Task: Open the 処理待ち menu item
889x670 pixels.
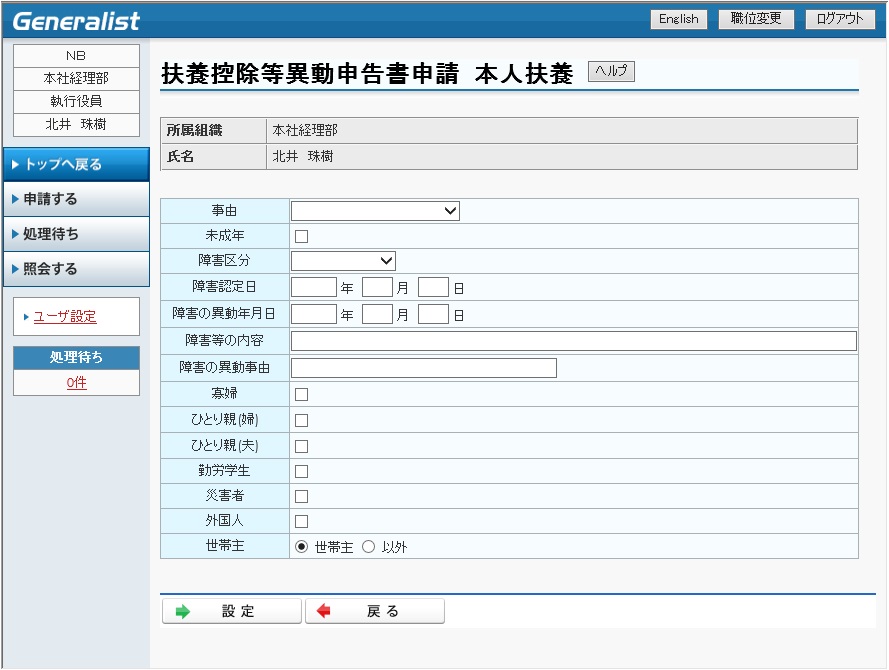Action: (77, 234)
